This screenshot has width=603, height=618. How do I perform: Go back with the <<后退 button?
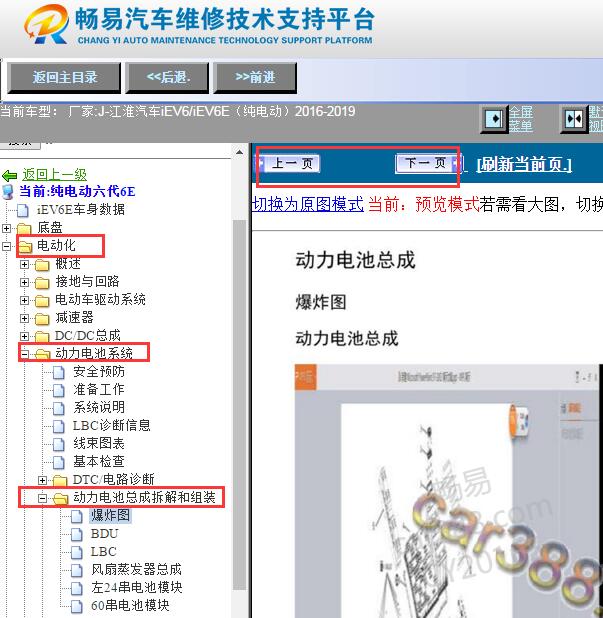click(167, 77)
